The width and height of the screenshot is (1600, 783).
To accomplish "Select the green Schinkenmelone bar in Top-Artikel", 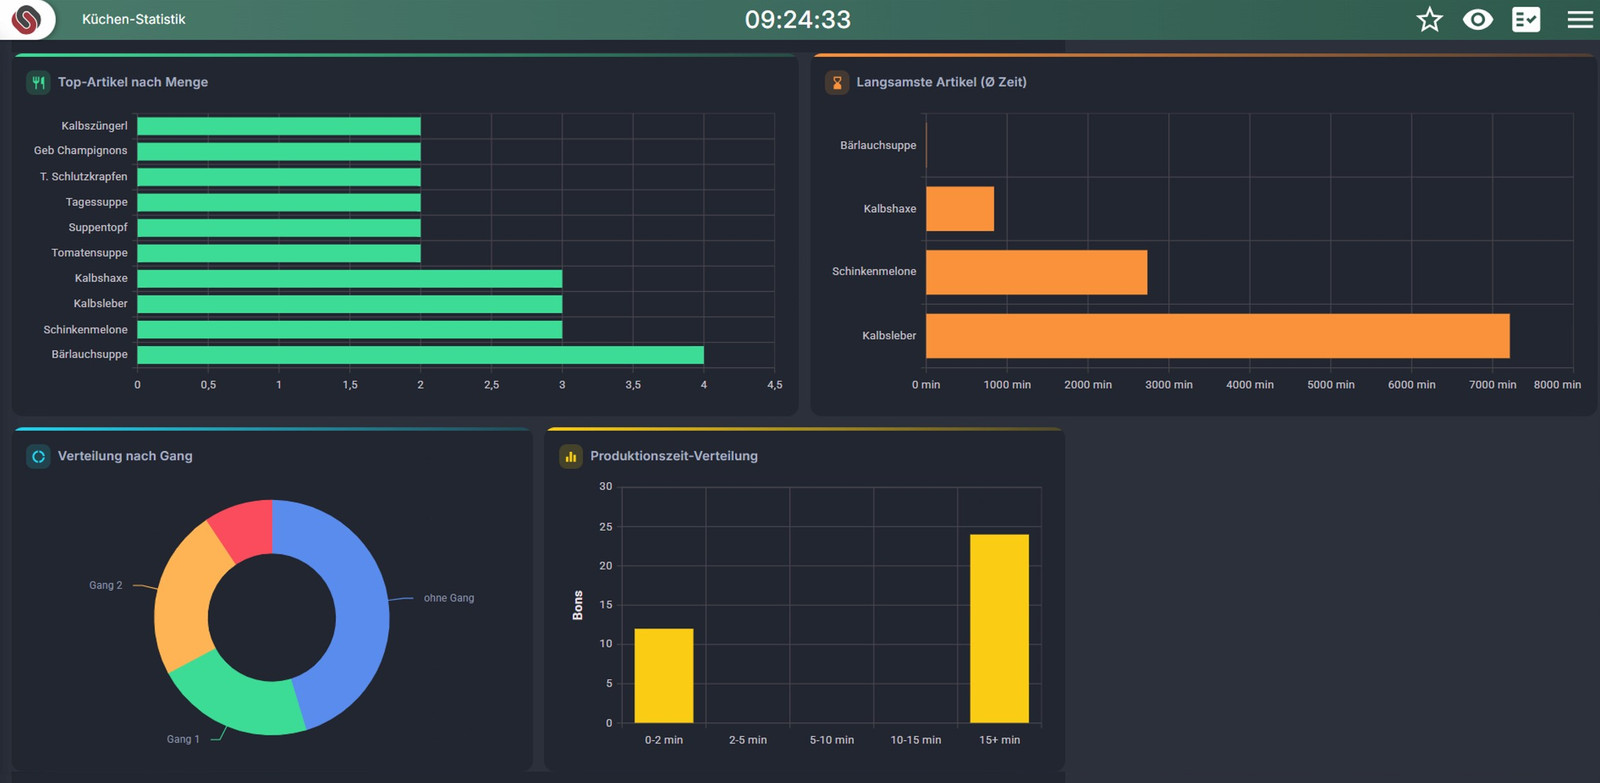I will pyautogui.click(x=350, y=329).
